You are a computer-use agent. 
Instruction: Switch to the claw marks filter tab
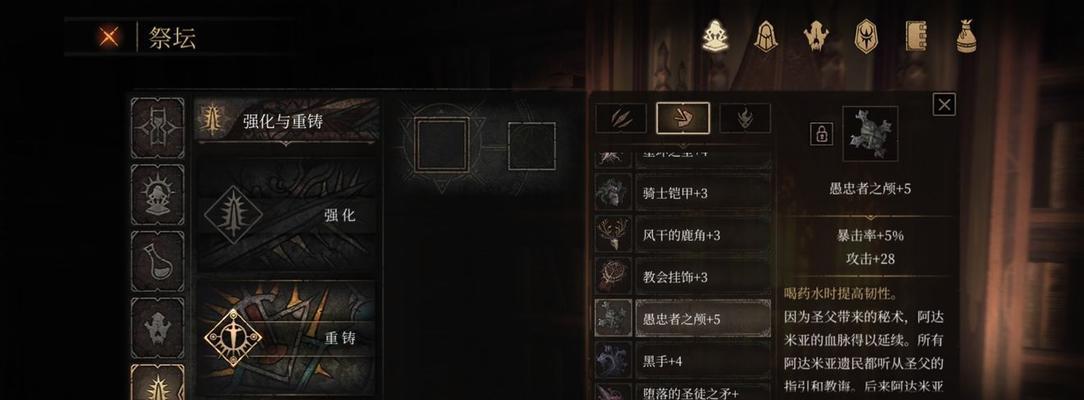click(x=621, y=118)
